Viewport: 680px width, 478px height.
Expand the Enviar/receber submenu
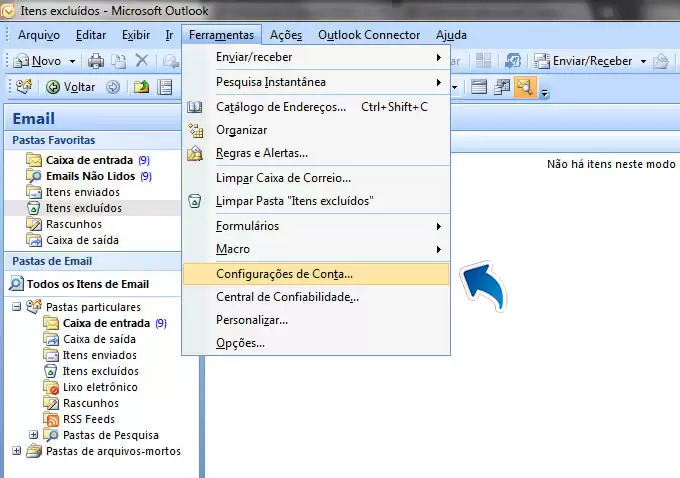(x=316, y=57)
